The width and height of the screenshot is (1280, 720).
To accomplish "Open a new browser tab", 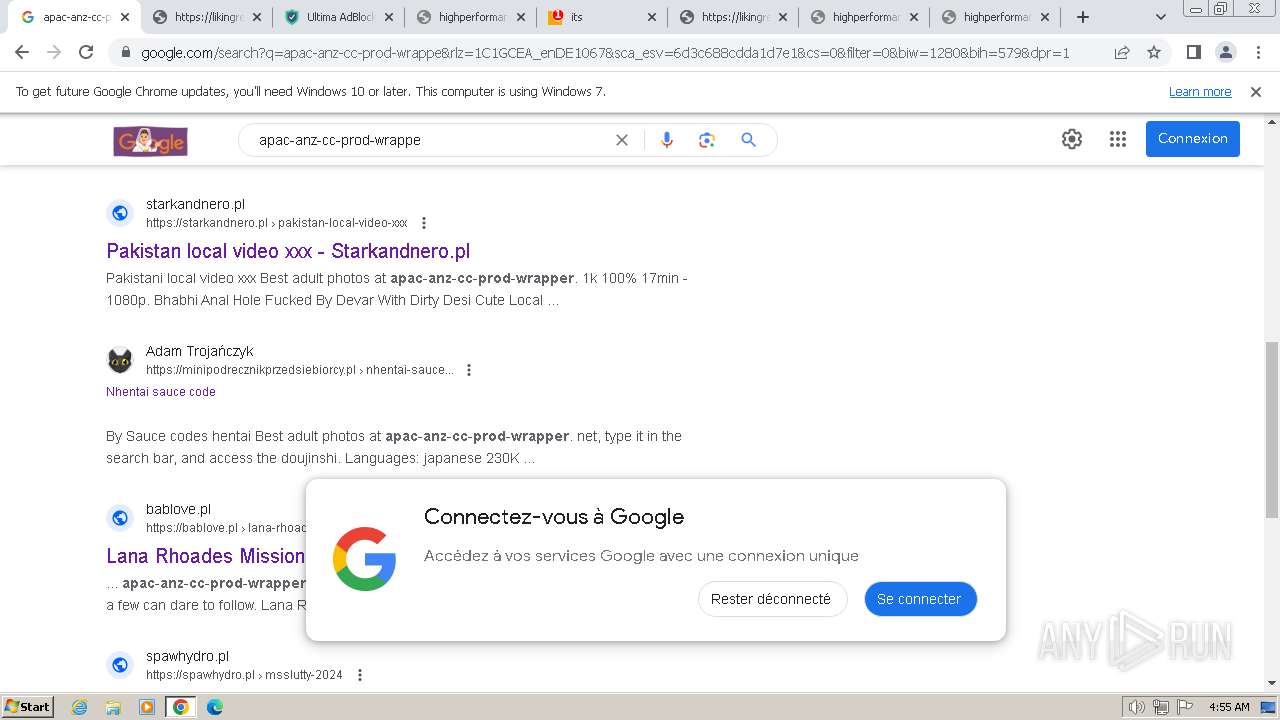I will point(1083,17).
